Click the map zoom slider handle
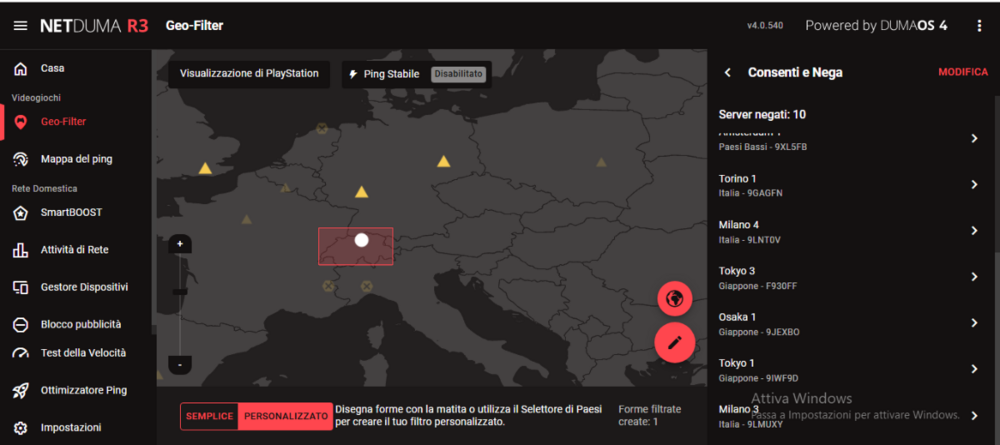1000x445 pixels. pos(180,292)
